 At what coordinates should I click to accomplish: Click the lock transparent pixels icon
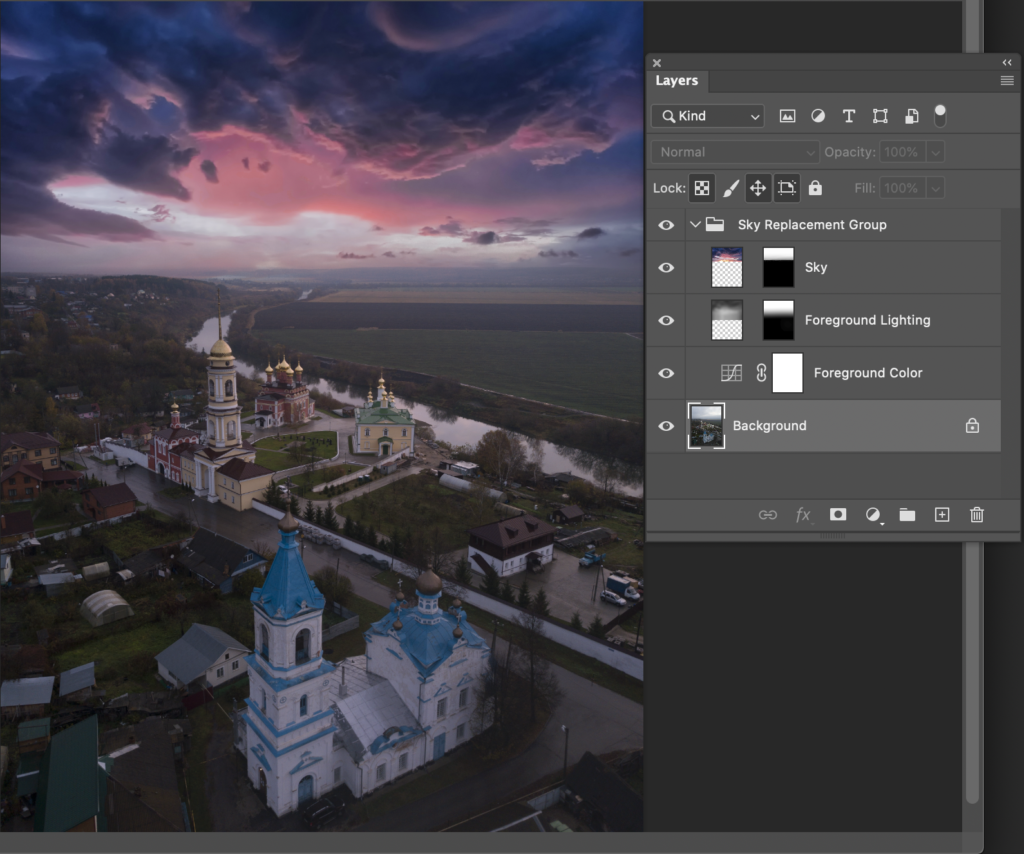702,188
